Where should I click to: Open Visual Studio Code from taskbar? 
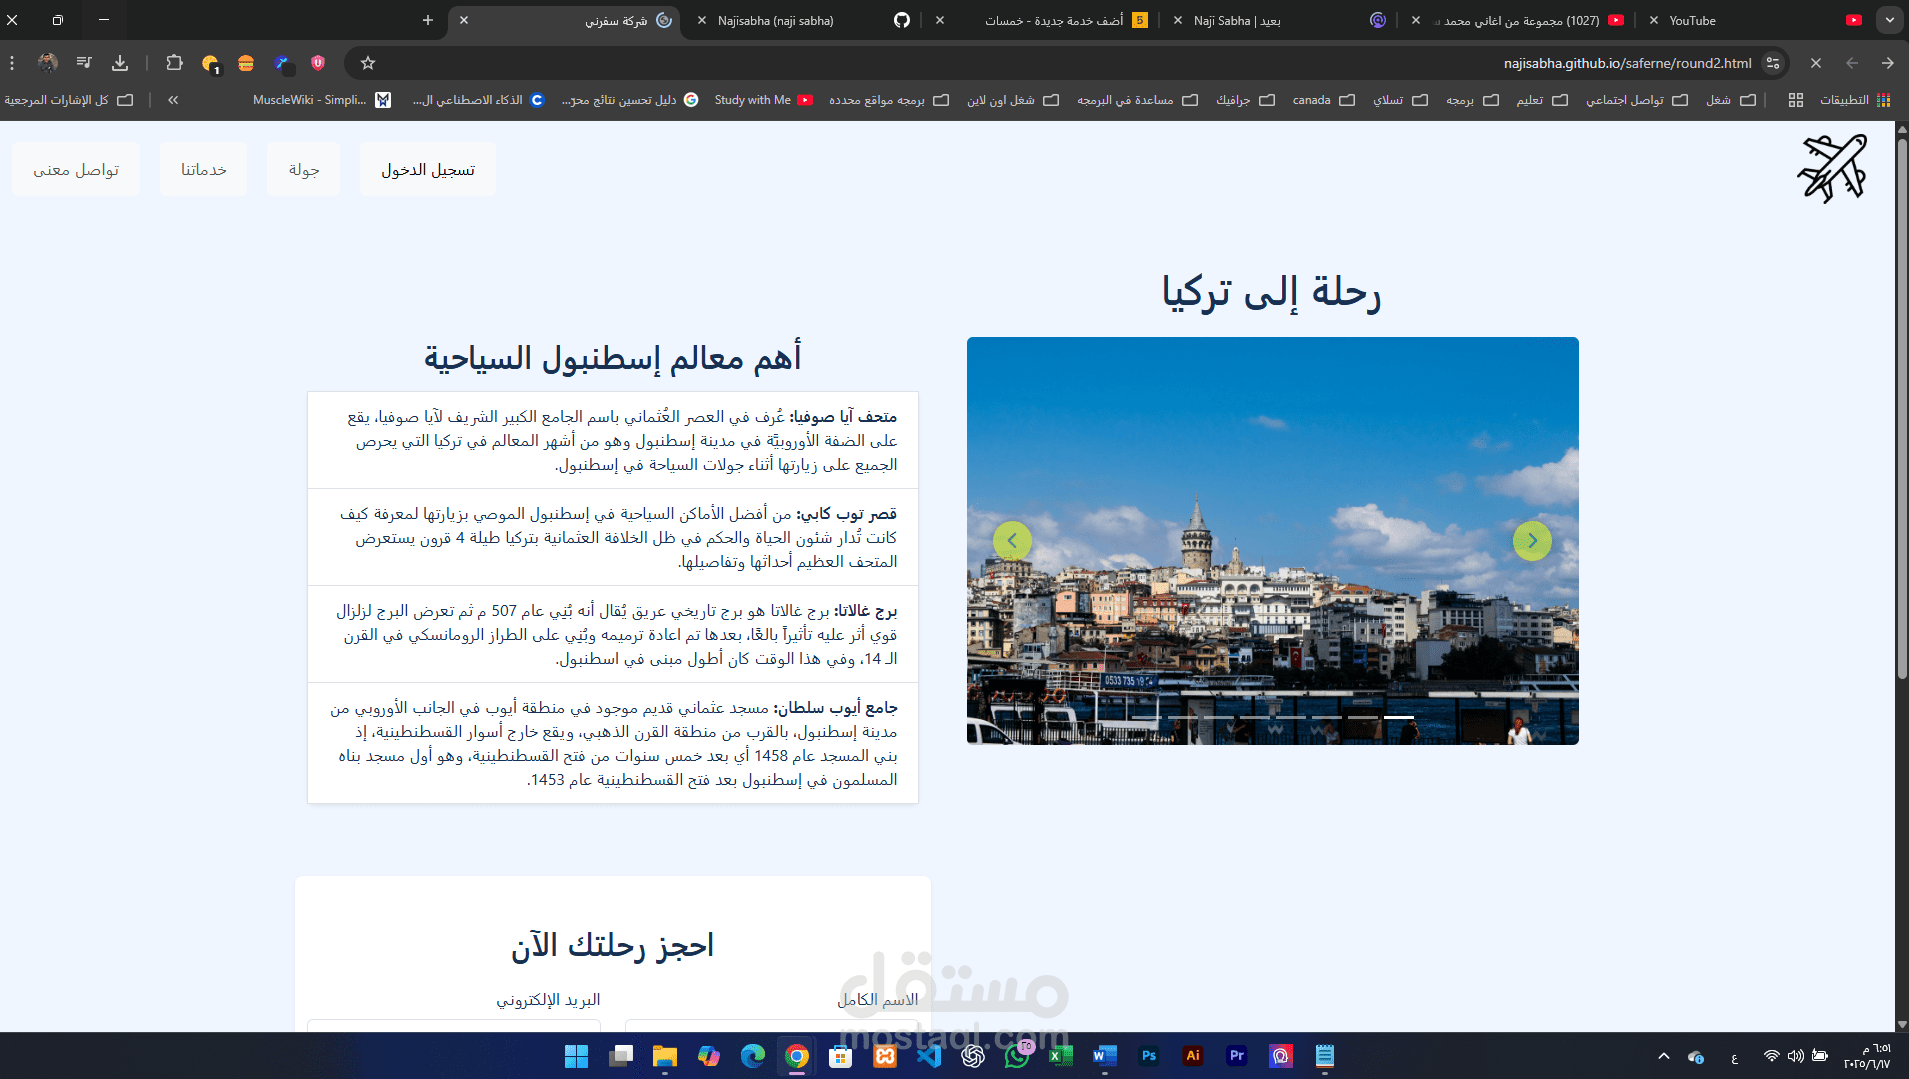(929, 1056)
